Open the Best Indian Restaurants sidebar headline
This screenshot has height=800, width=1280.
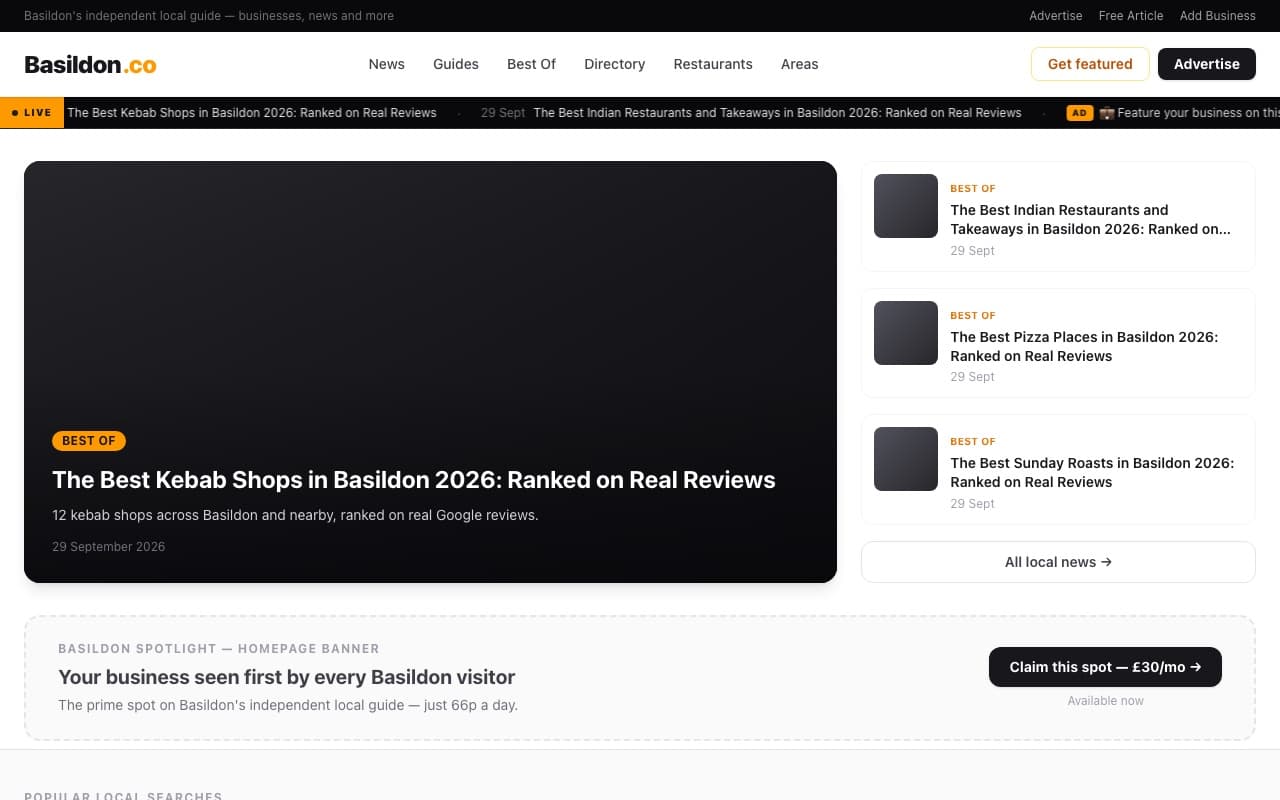(x=1090, y=219)
